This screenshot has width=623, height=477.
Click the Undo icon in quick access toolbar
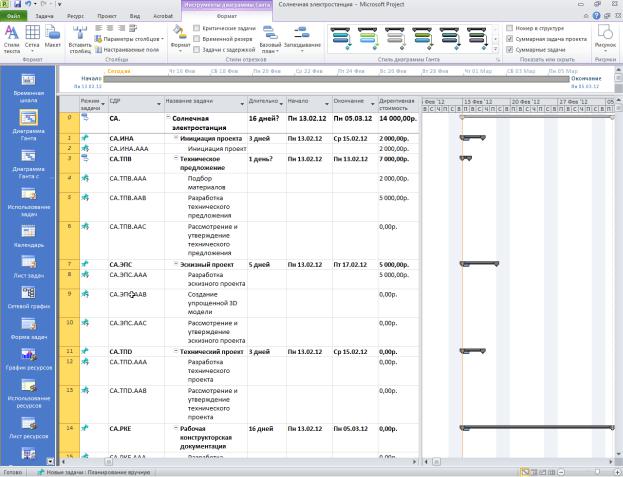pyautogui.click(x=28, y=4)
